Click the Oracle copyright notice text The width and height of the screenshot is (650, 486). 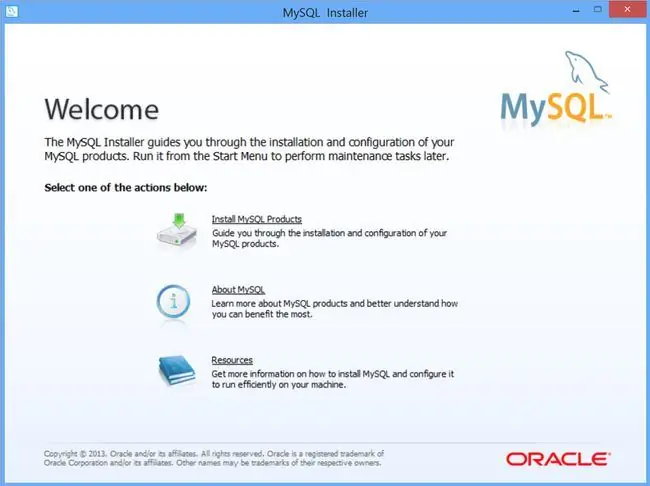pos(213,458)
